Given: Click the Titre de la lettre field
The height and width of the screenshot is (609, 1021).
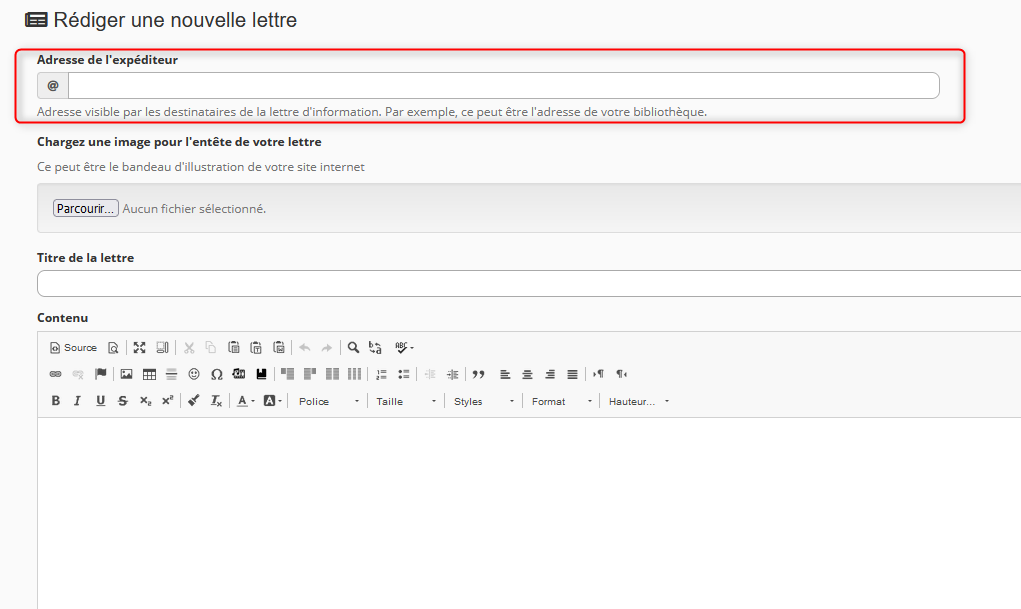Looking at the screenshot, I should [x=528, y=284].
